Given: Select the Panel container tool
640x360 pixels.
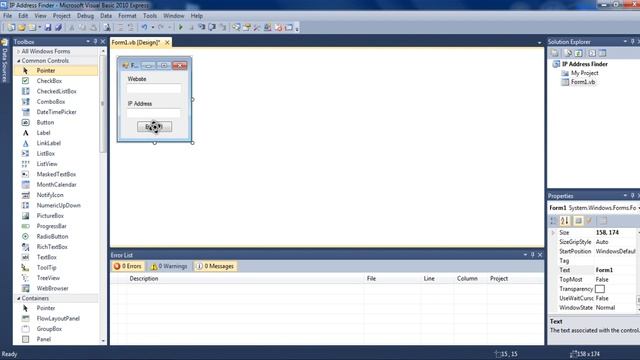Looking at the screenshot, I should (44, 339).
